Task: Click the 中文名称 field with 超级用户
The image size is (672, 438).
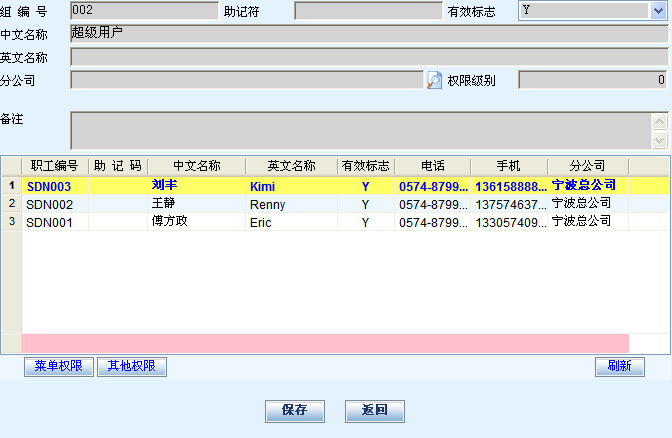Action: 368,34
